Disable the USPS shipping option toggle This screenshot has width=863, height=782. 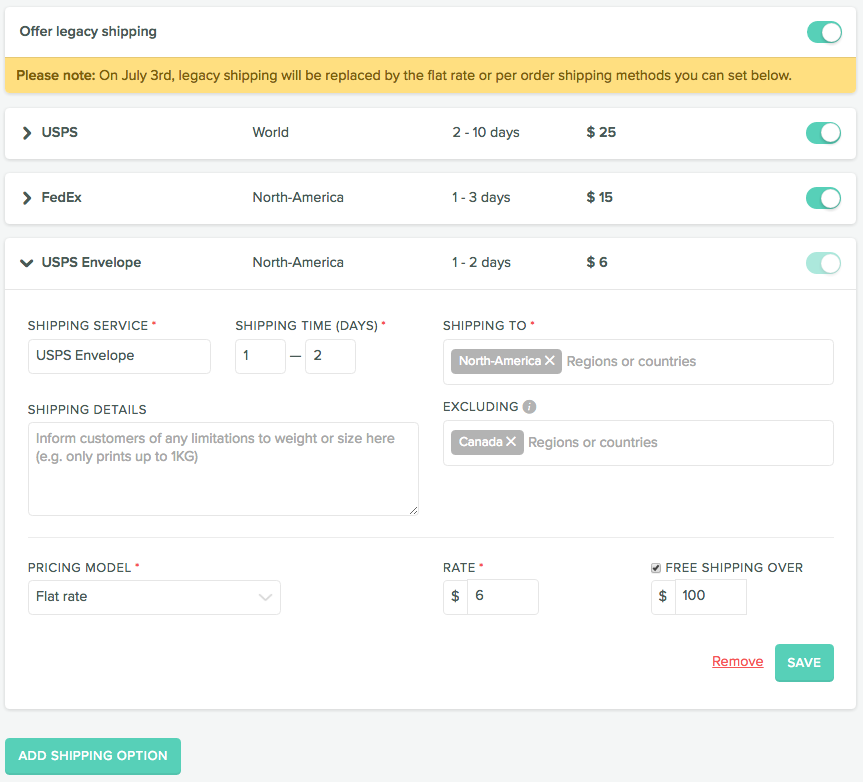click(823, 133)
